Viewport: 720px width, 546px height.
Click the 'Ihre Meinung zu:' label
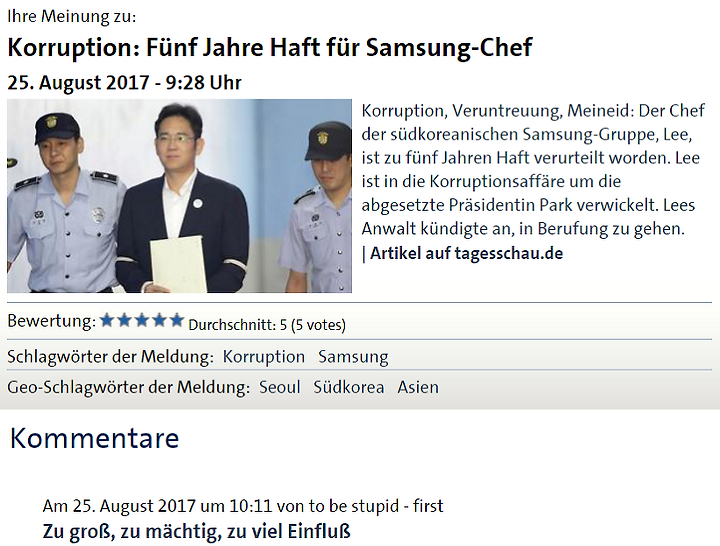click(72, 17)
